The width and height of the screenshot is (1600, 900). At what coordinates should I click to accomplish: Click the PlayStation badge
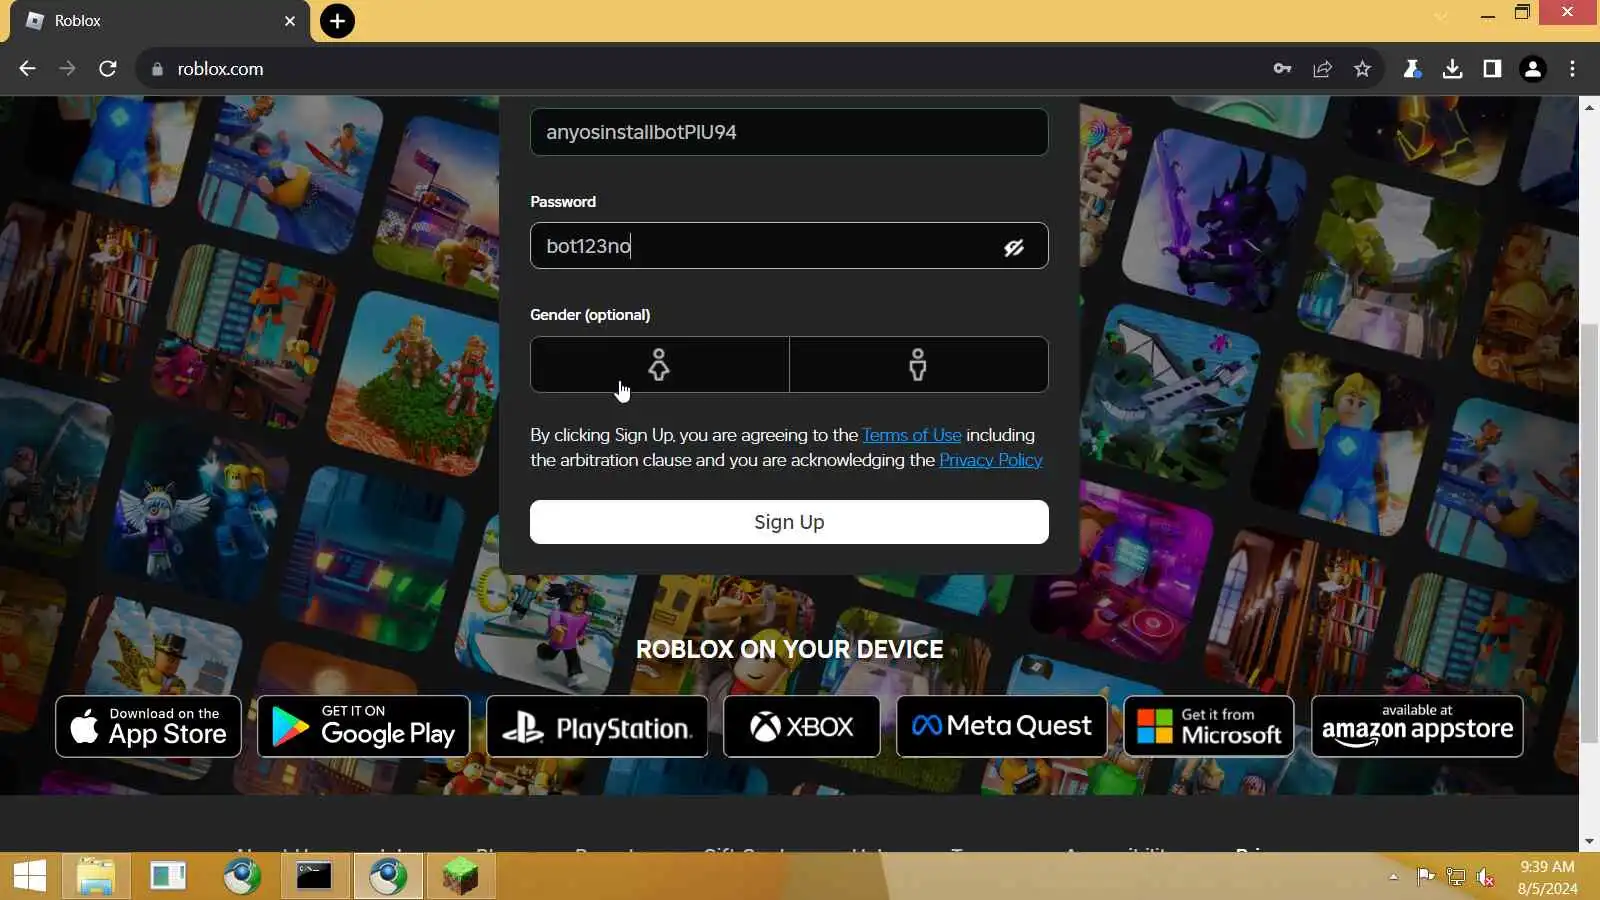597,727
